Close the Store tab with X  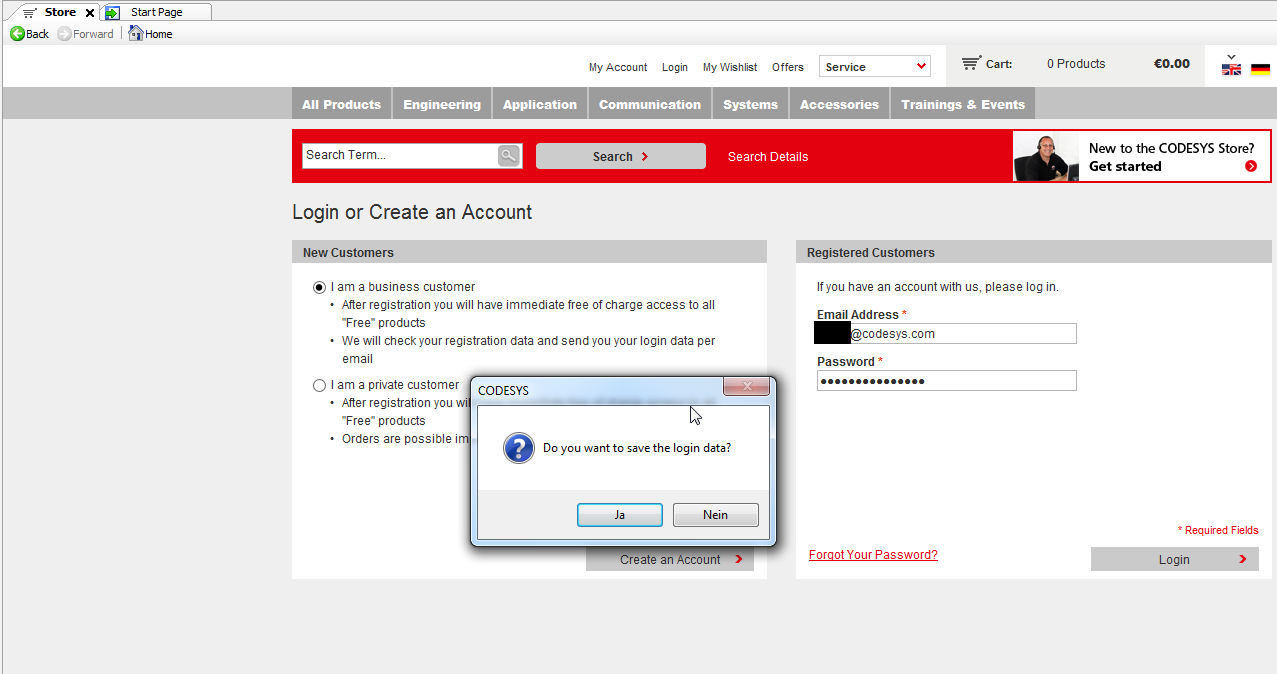coord(90,13)
